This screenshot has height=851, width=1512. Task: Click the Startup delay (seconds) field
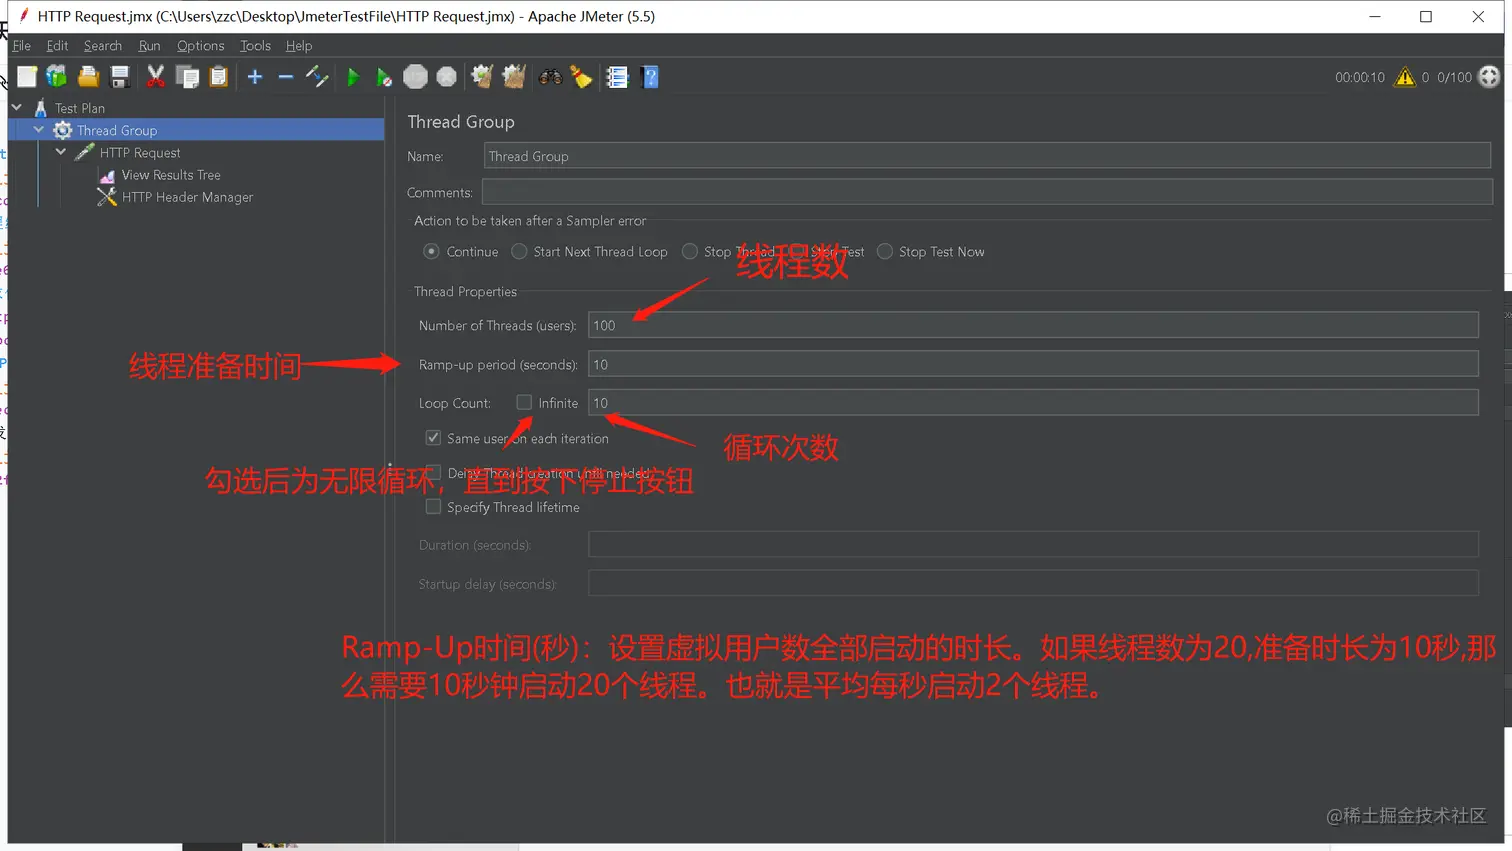[x=1033, y=583]
